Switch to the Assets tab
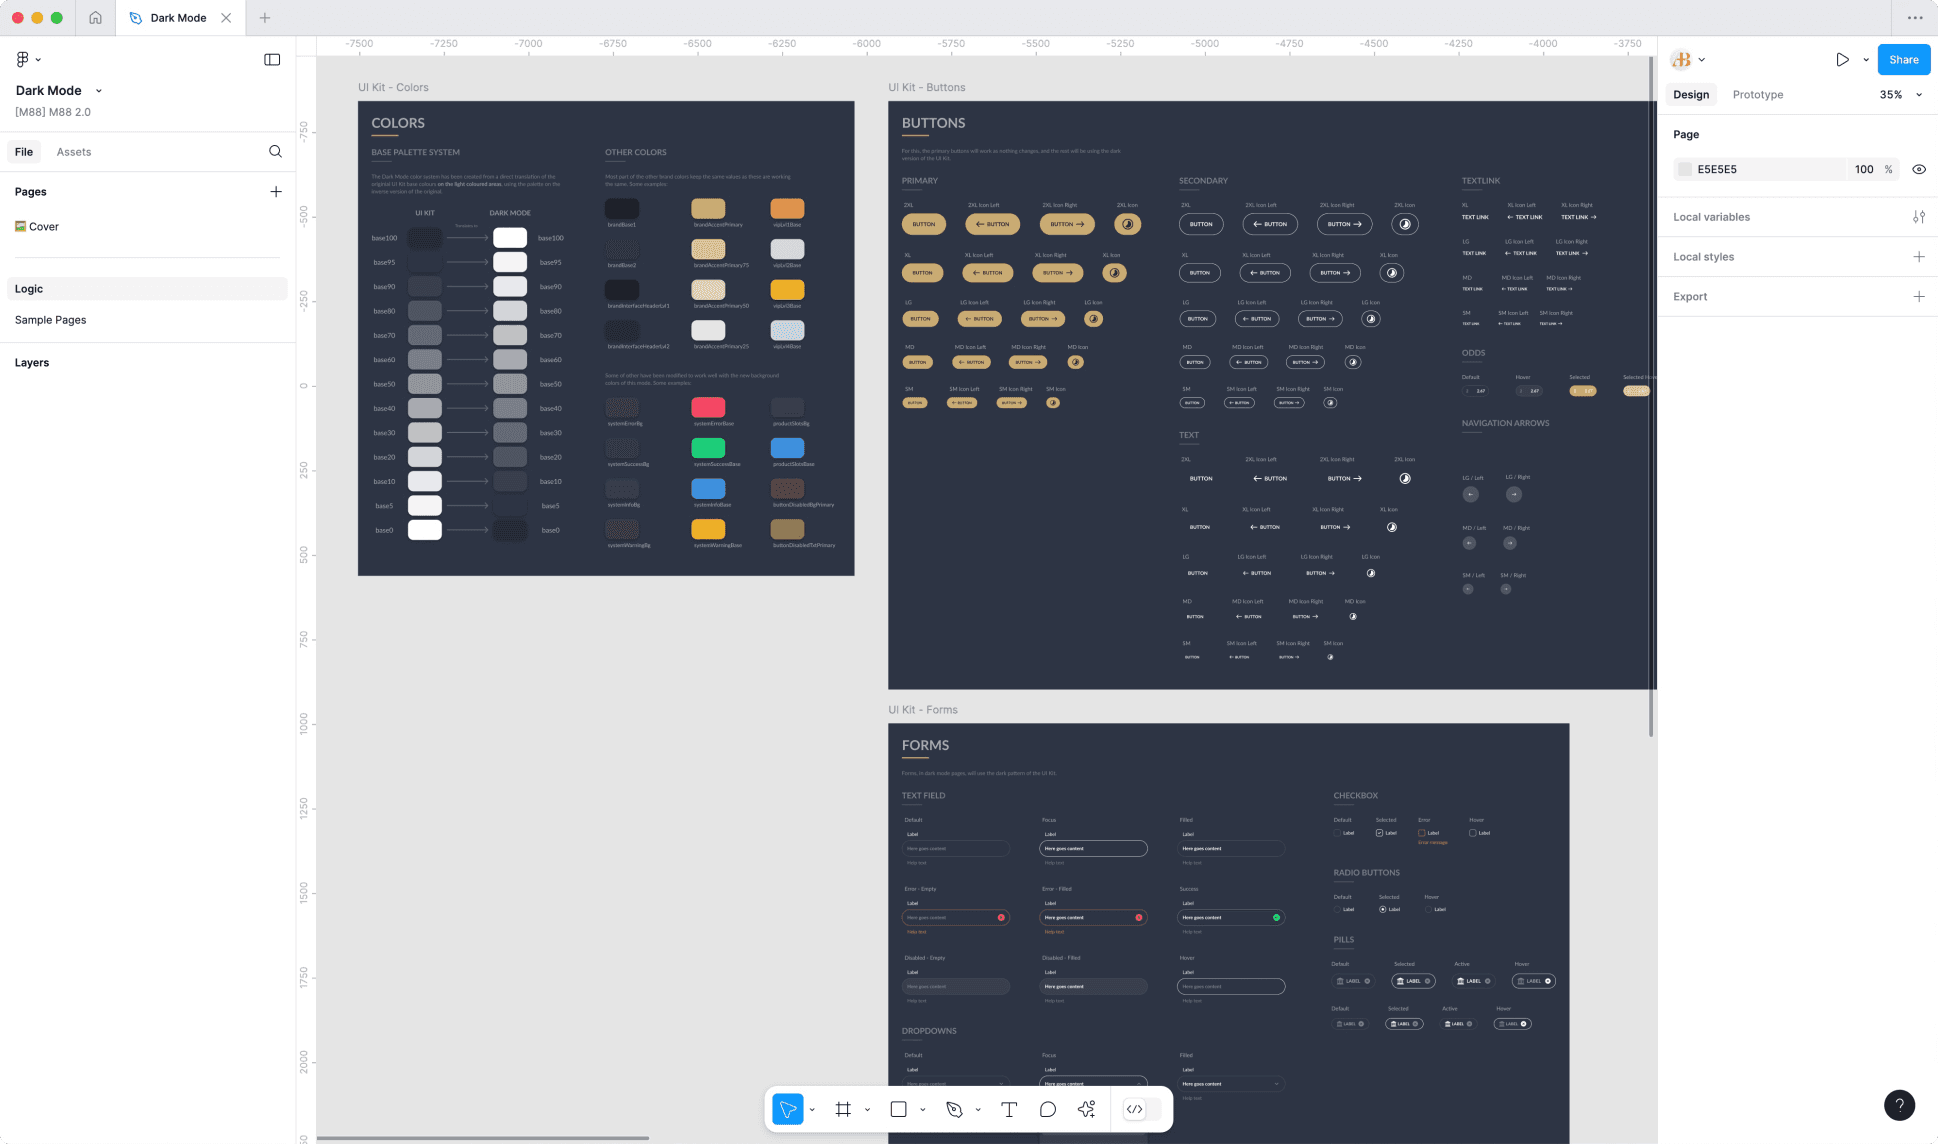The height and width of the screenshot is (1144, 1938). [73, 151]
